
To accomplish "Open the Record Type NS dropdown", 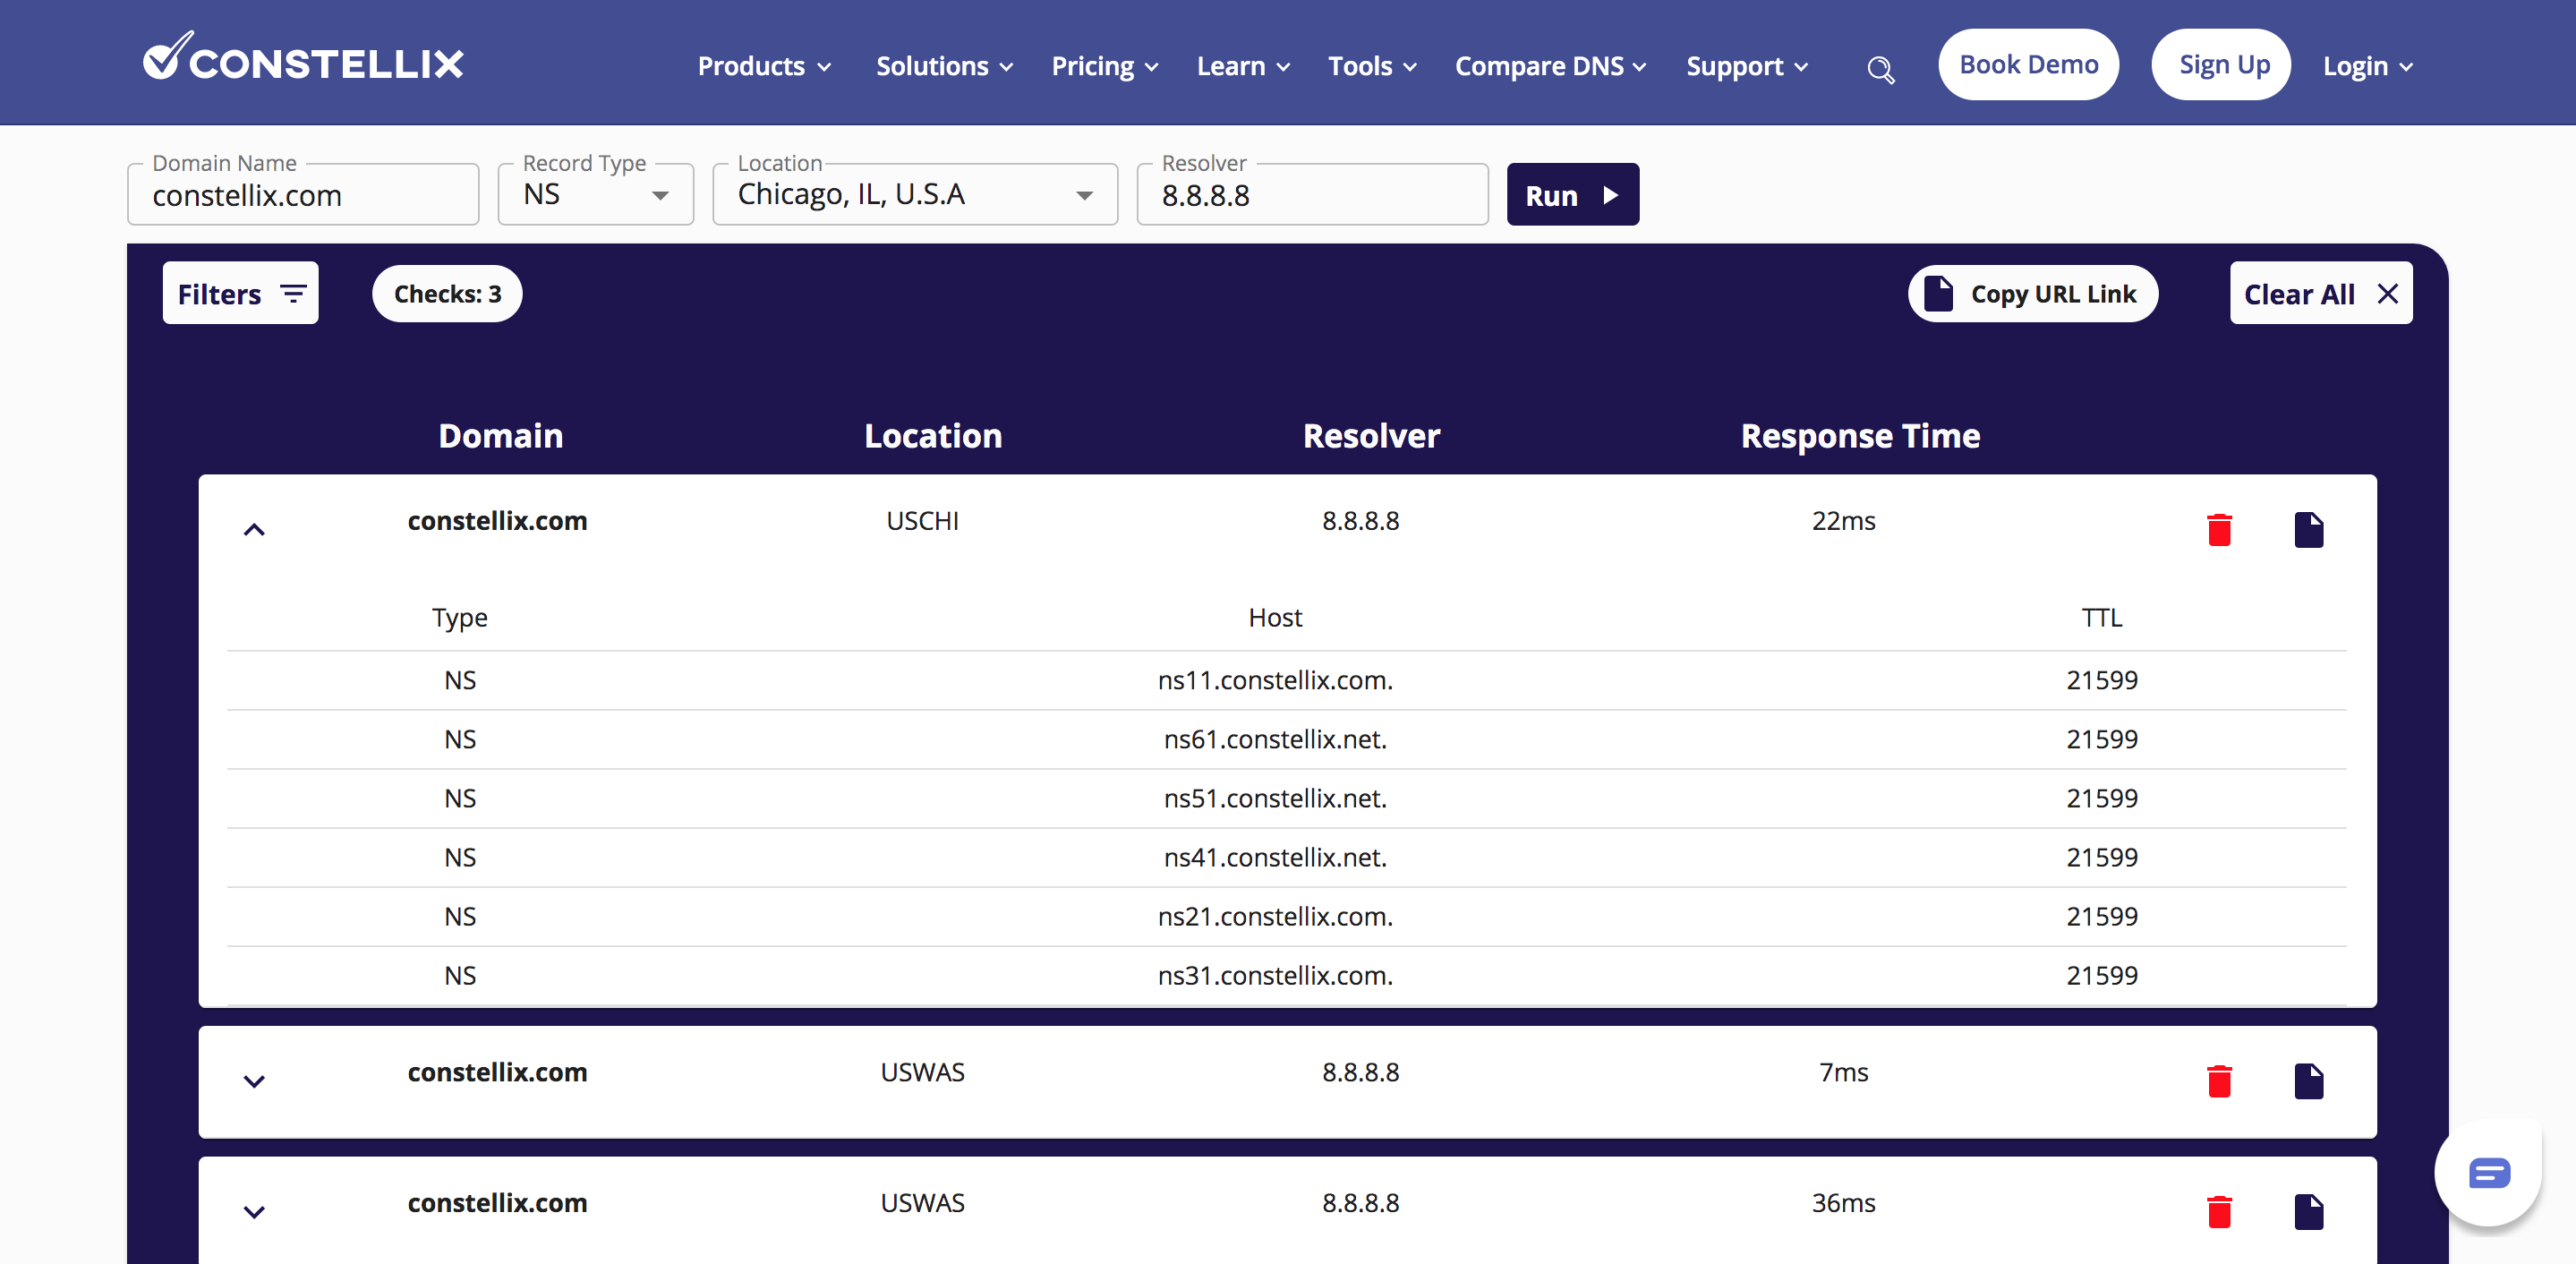I will 596,194.
